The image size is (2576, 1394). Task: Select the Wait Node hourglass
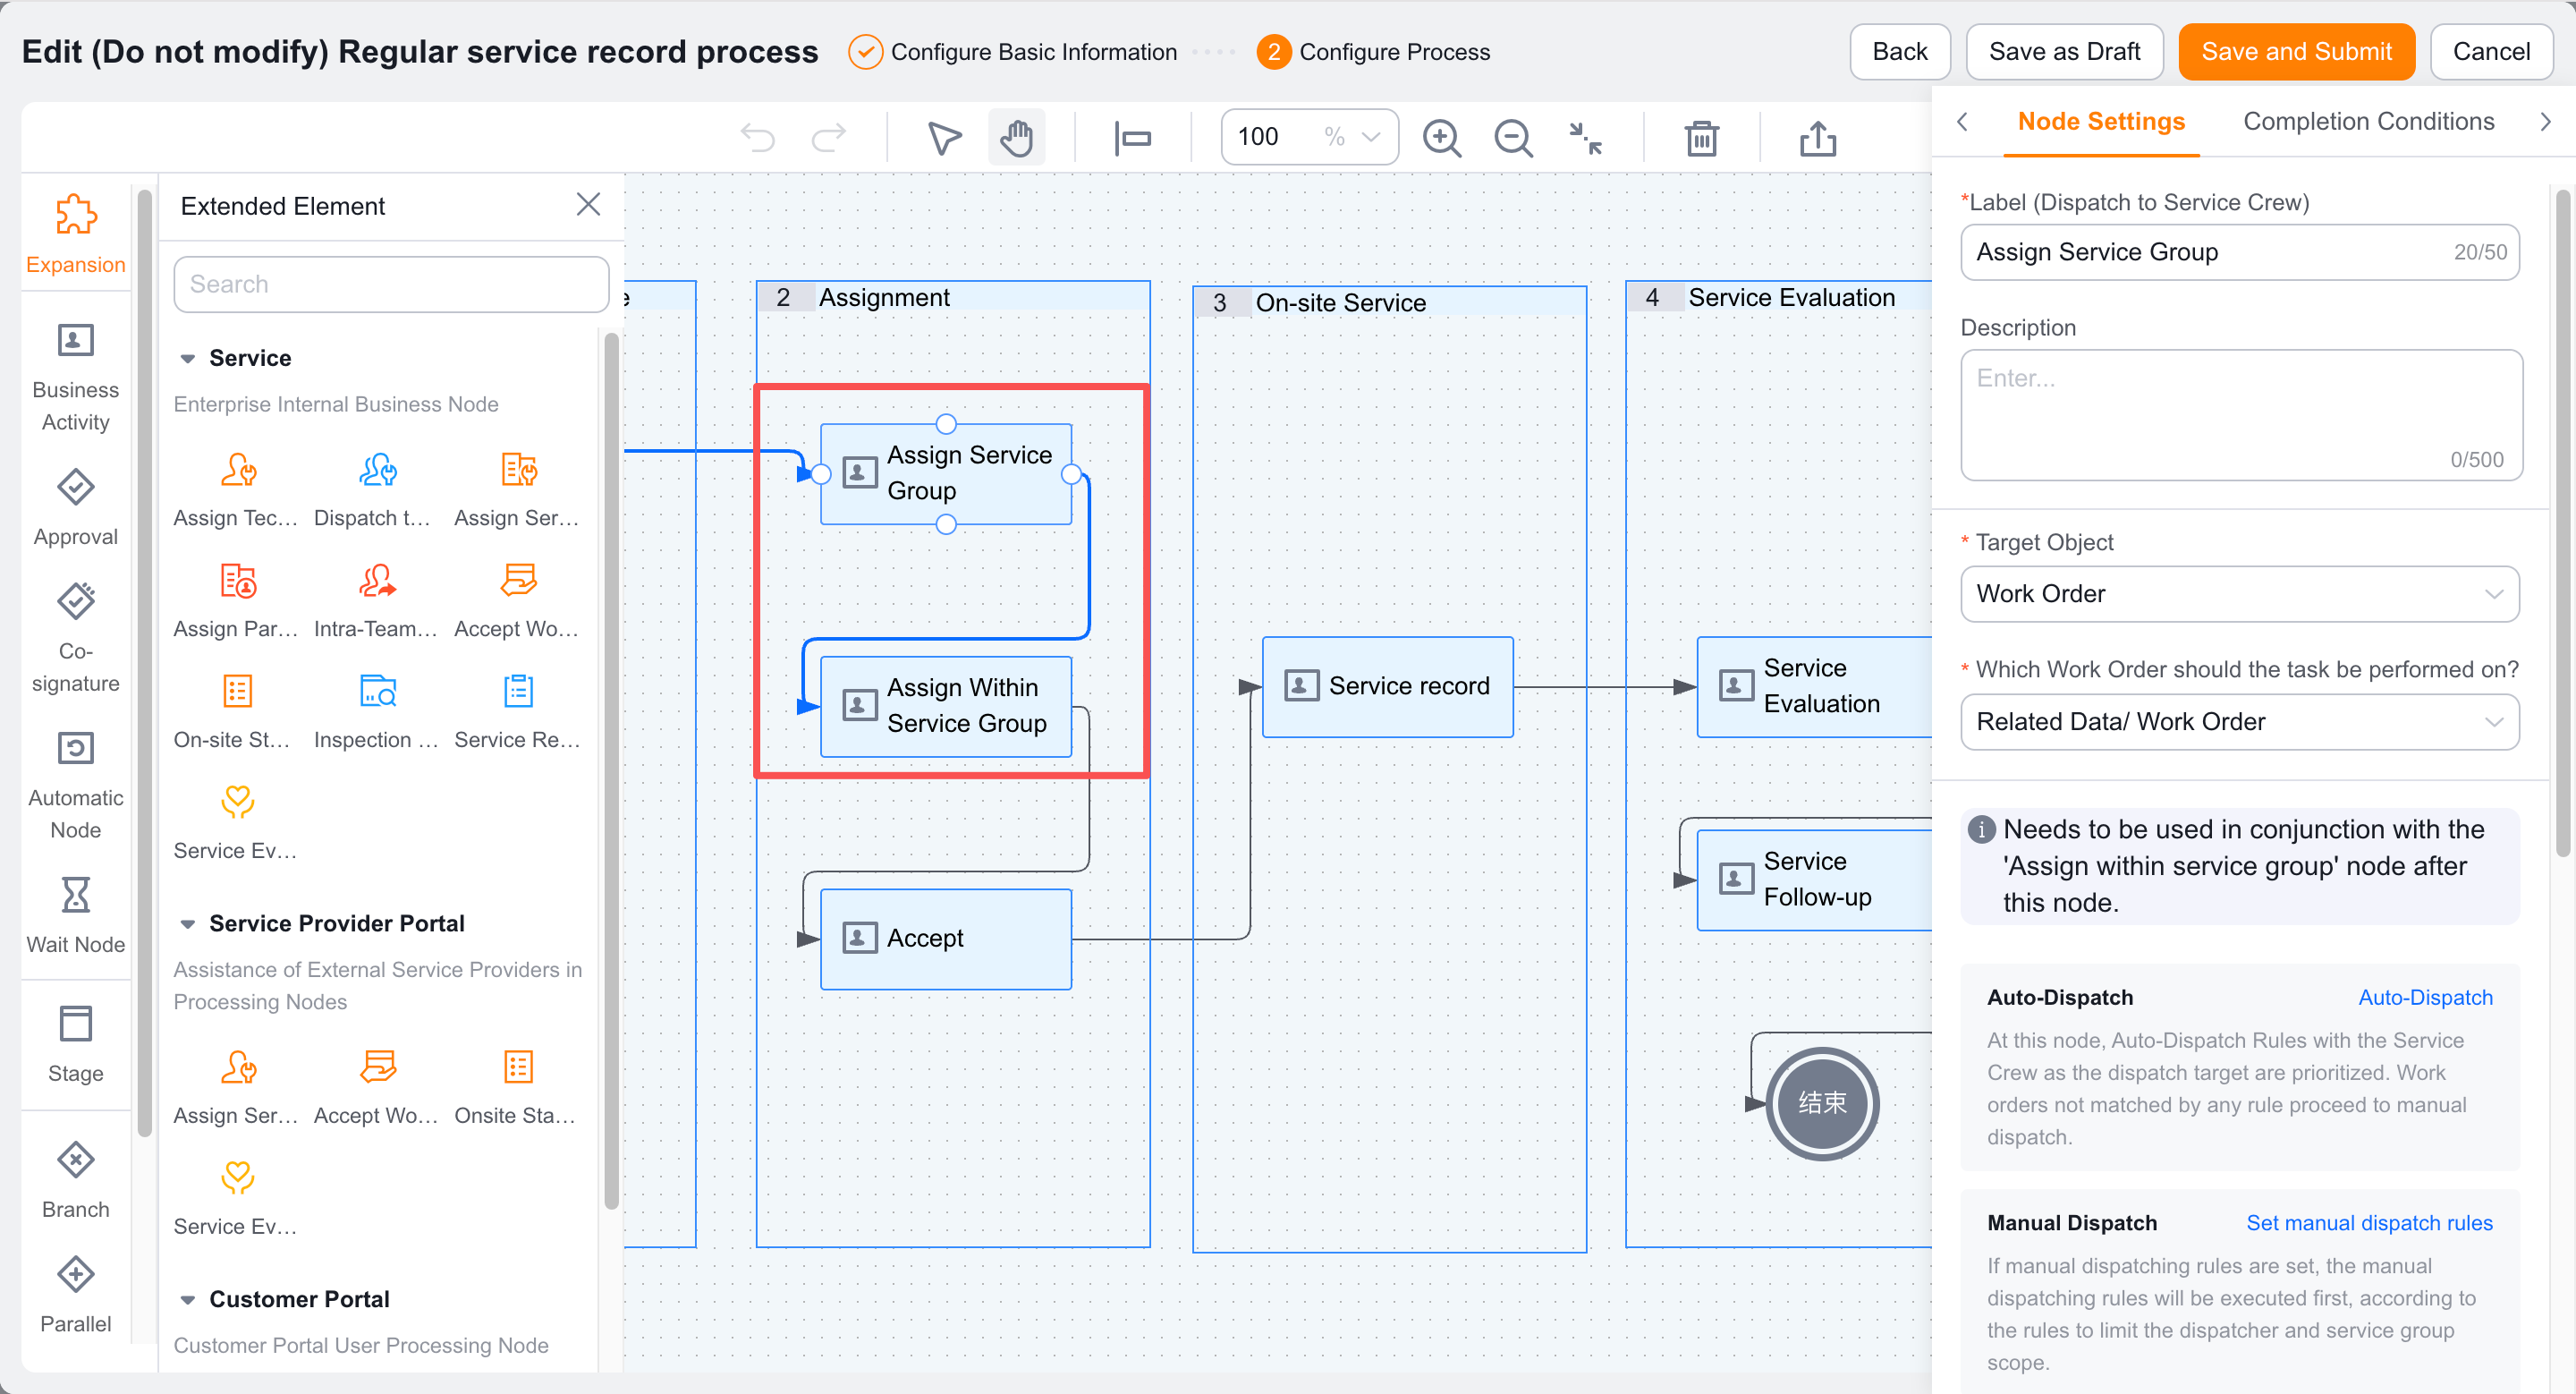click(x=76, y=916)
